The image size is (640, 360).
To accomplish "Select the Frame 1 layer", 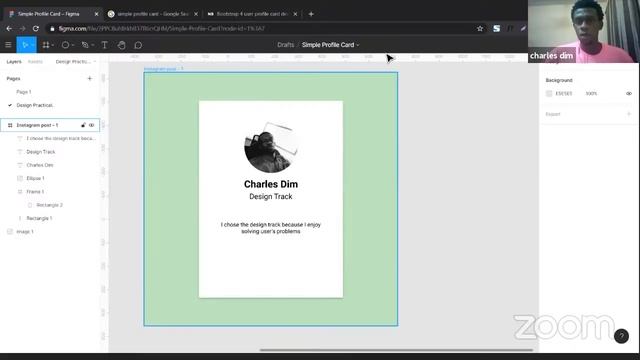I will (x=35, y=192).
